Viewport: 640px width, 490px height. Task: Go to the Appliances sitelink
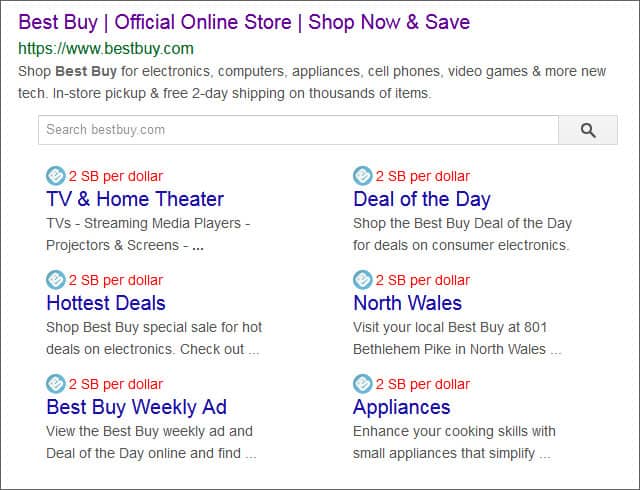(402, 408)
